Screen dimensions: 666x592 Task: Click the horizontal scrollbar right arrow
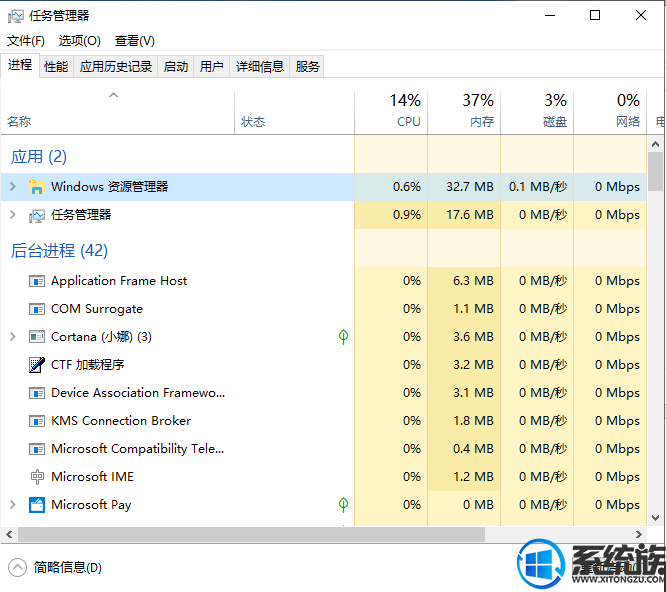tap(638, 534)
